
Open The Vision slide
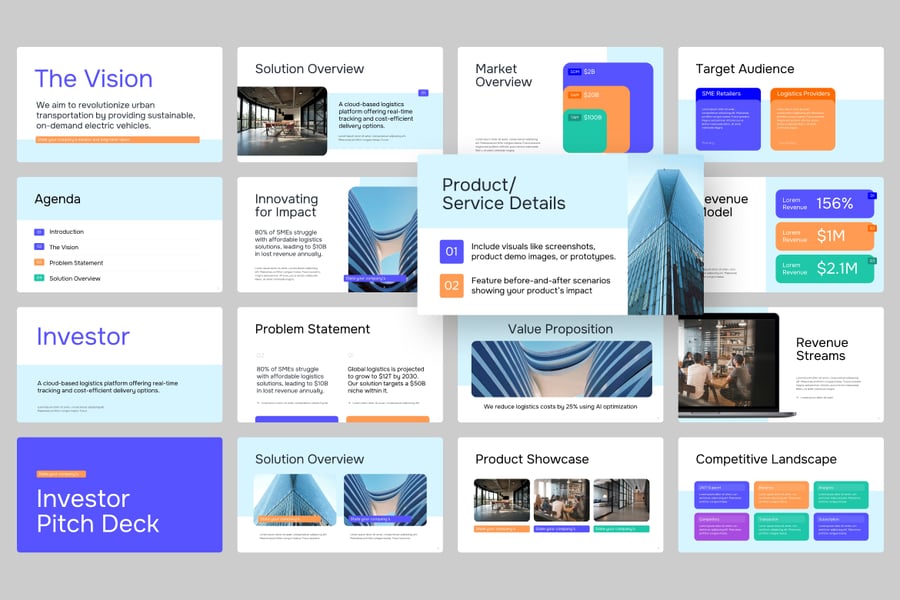(119, 103)
